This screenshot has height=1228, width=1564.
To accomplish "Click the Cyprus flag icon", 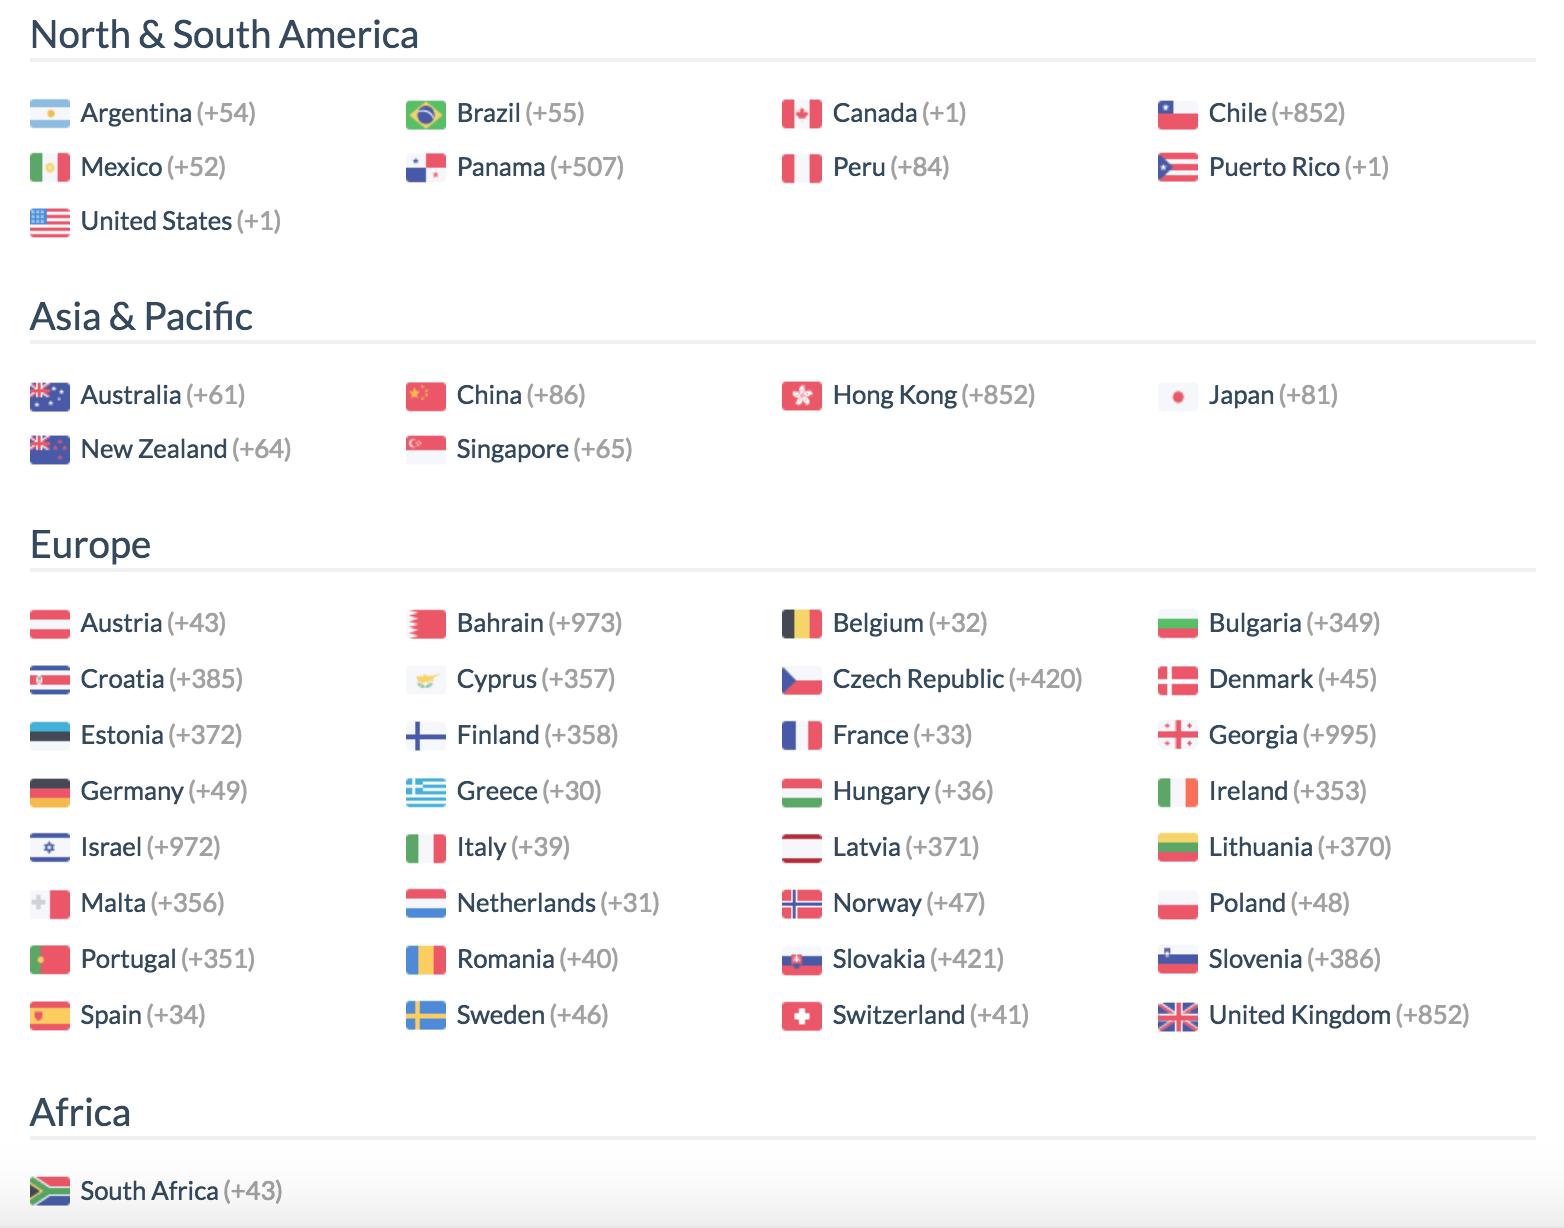I will click(426, 680).
